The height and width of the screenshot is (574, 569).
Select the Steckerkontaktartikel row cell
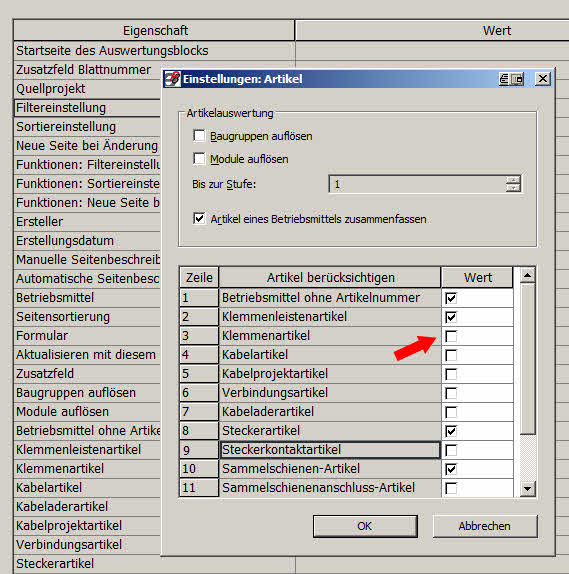[x=330, y=450]
